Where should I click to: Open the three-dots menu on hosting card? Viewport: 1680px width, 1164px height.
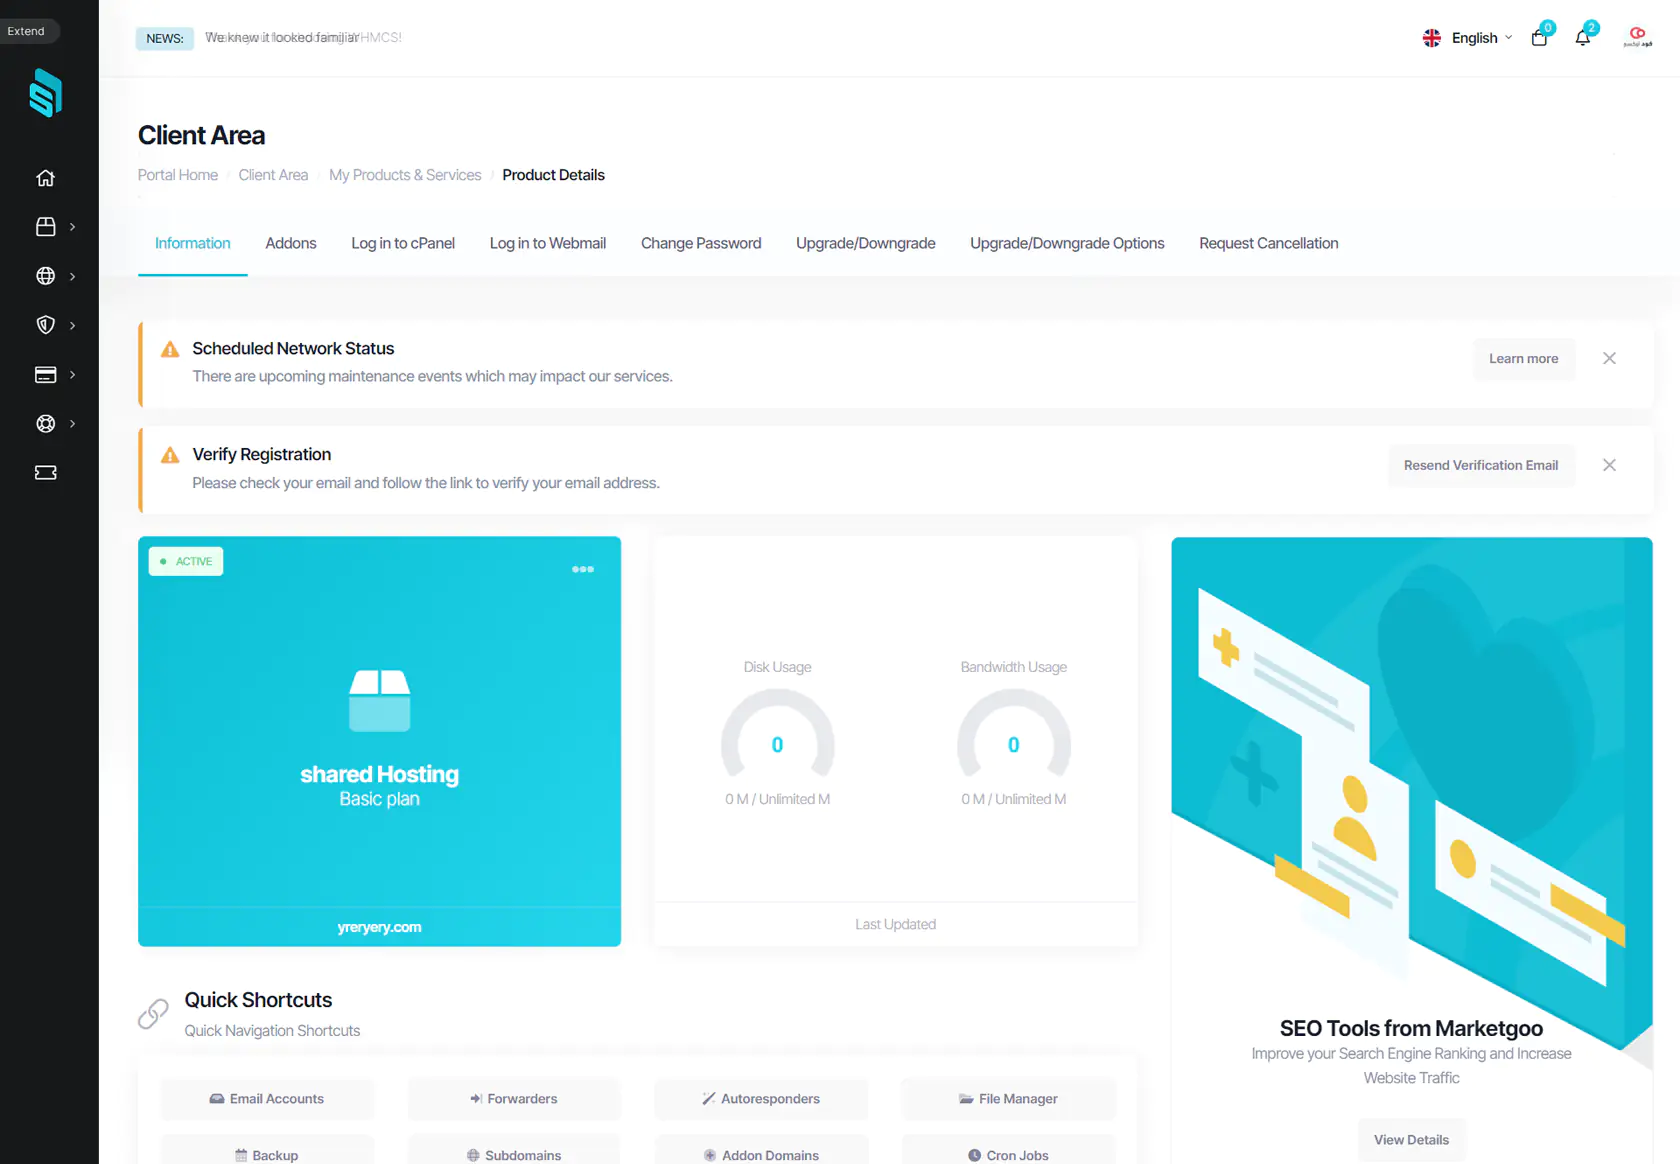pyautogui.click(x=583, y=569)
